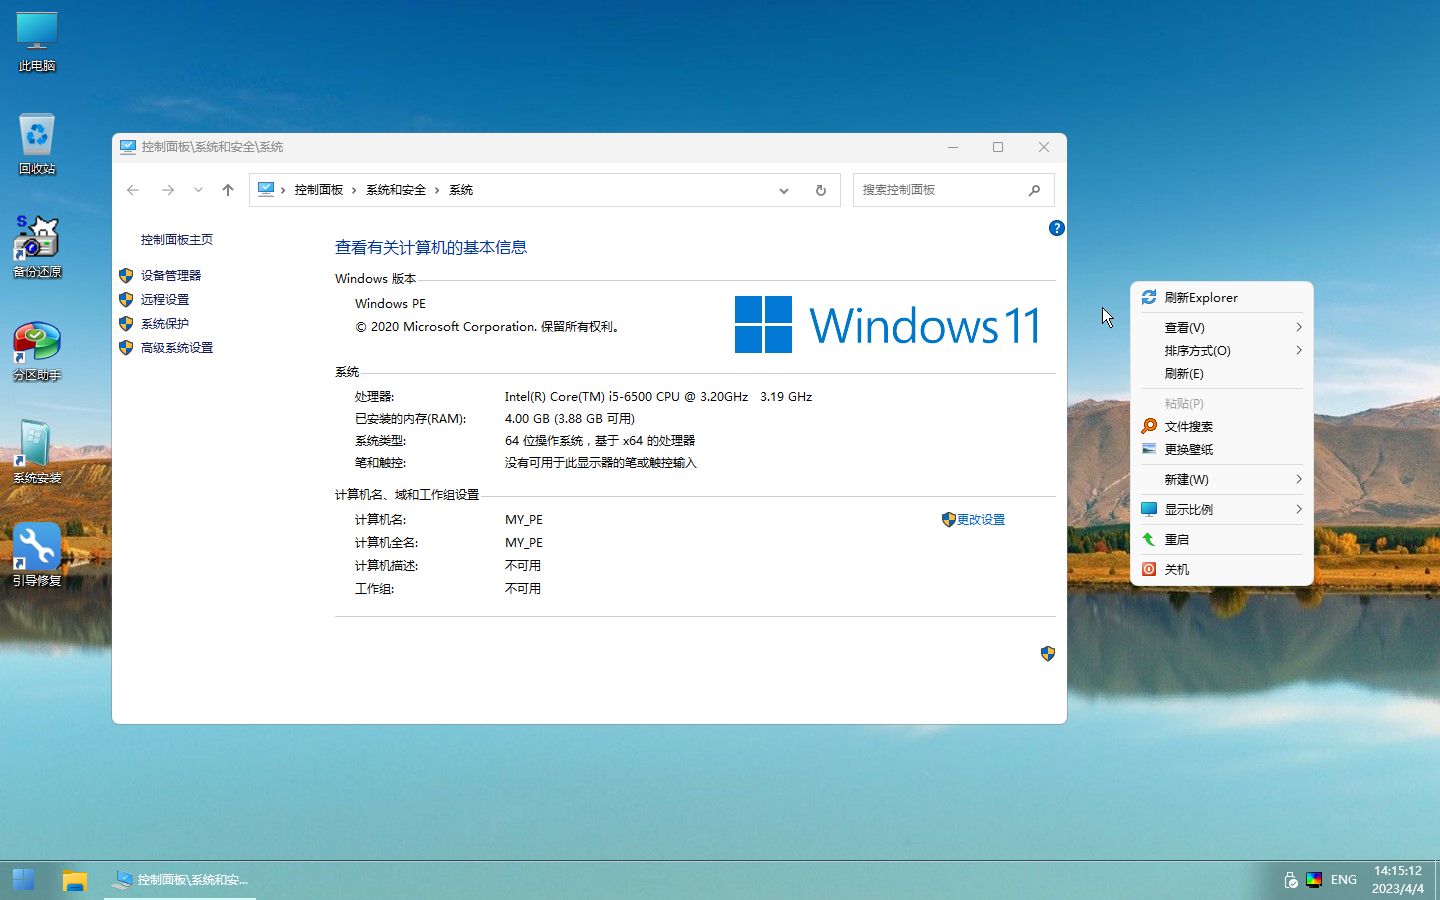
Task: Open 高级系统设置 from the sidebar
Action: pos(177,347)
